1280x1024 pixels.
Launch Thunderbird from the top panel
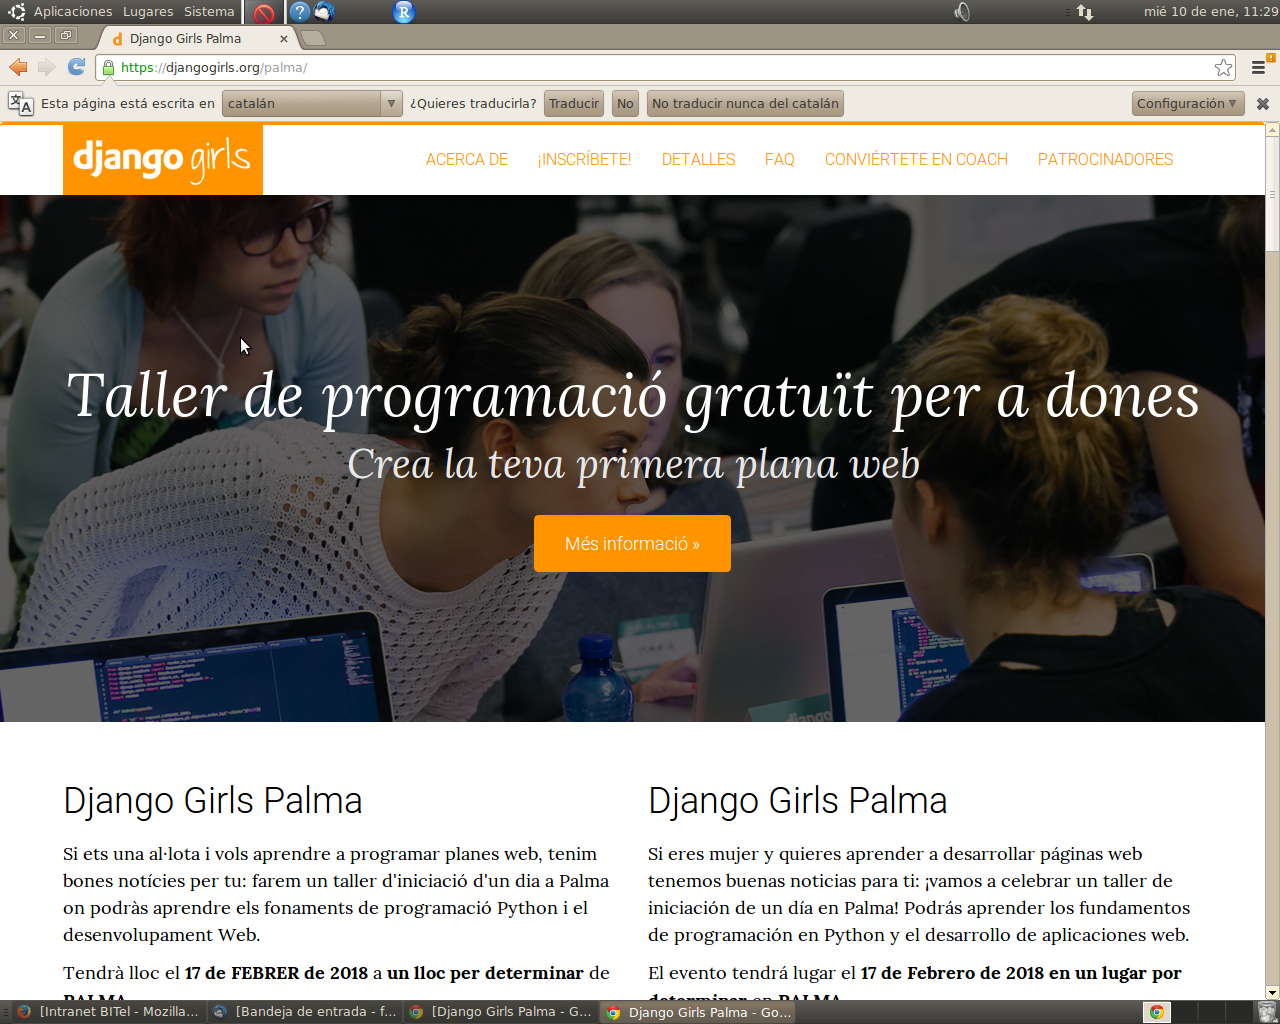point(325,12)
